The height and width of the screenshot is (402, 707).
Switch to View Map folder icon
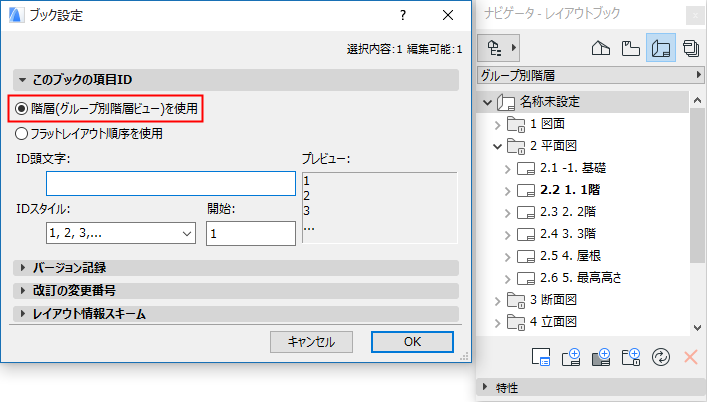[x=630, y=48]
